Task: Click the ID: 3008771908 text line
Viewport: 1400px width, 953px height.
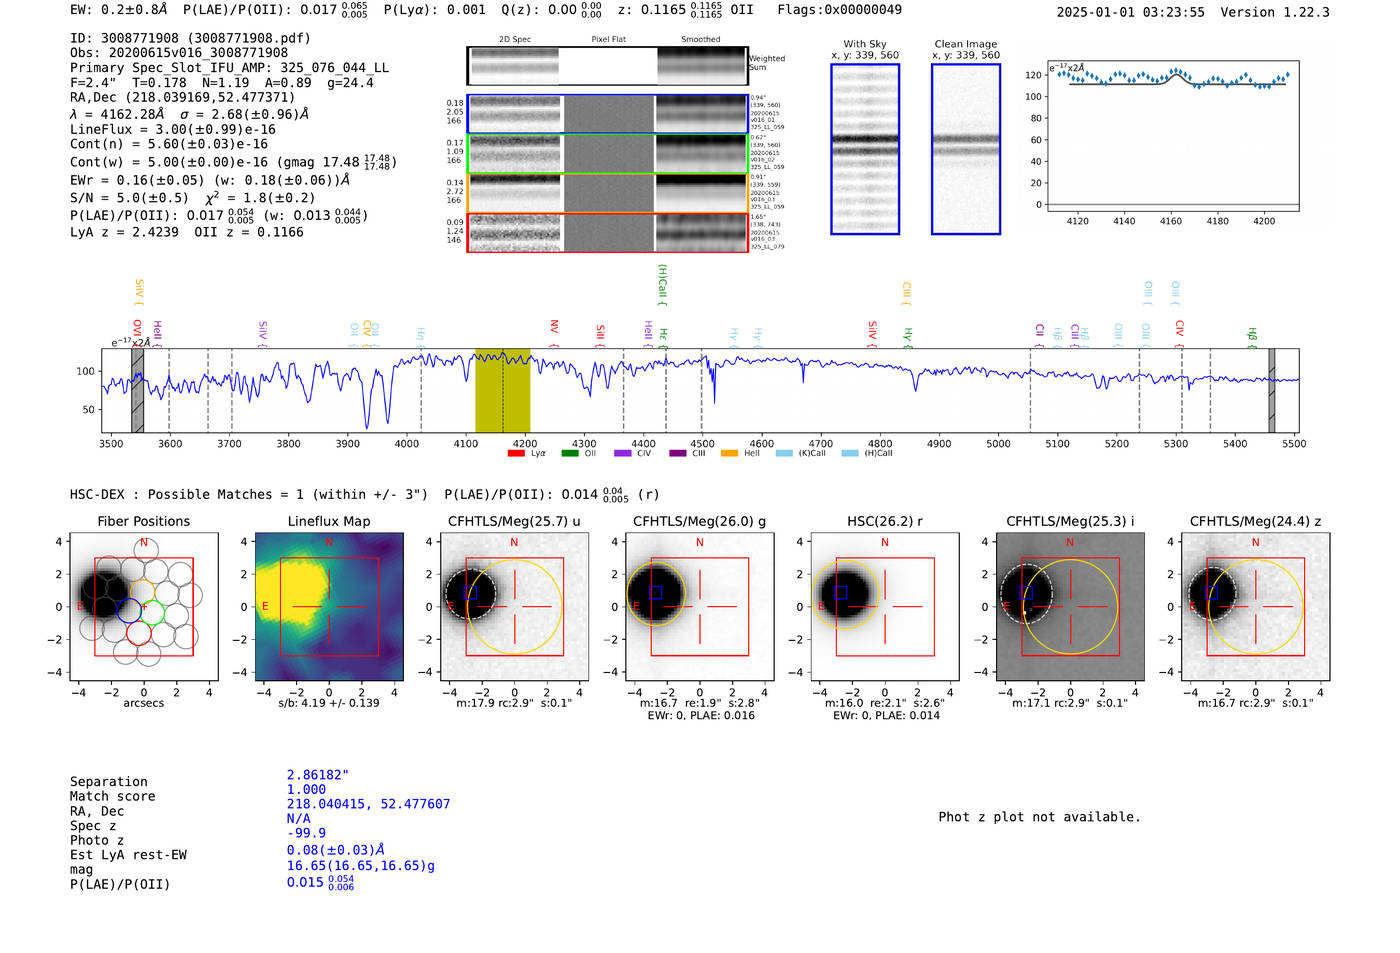Action: 190,38
